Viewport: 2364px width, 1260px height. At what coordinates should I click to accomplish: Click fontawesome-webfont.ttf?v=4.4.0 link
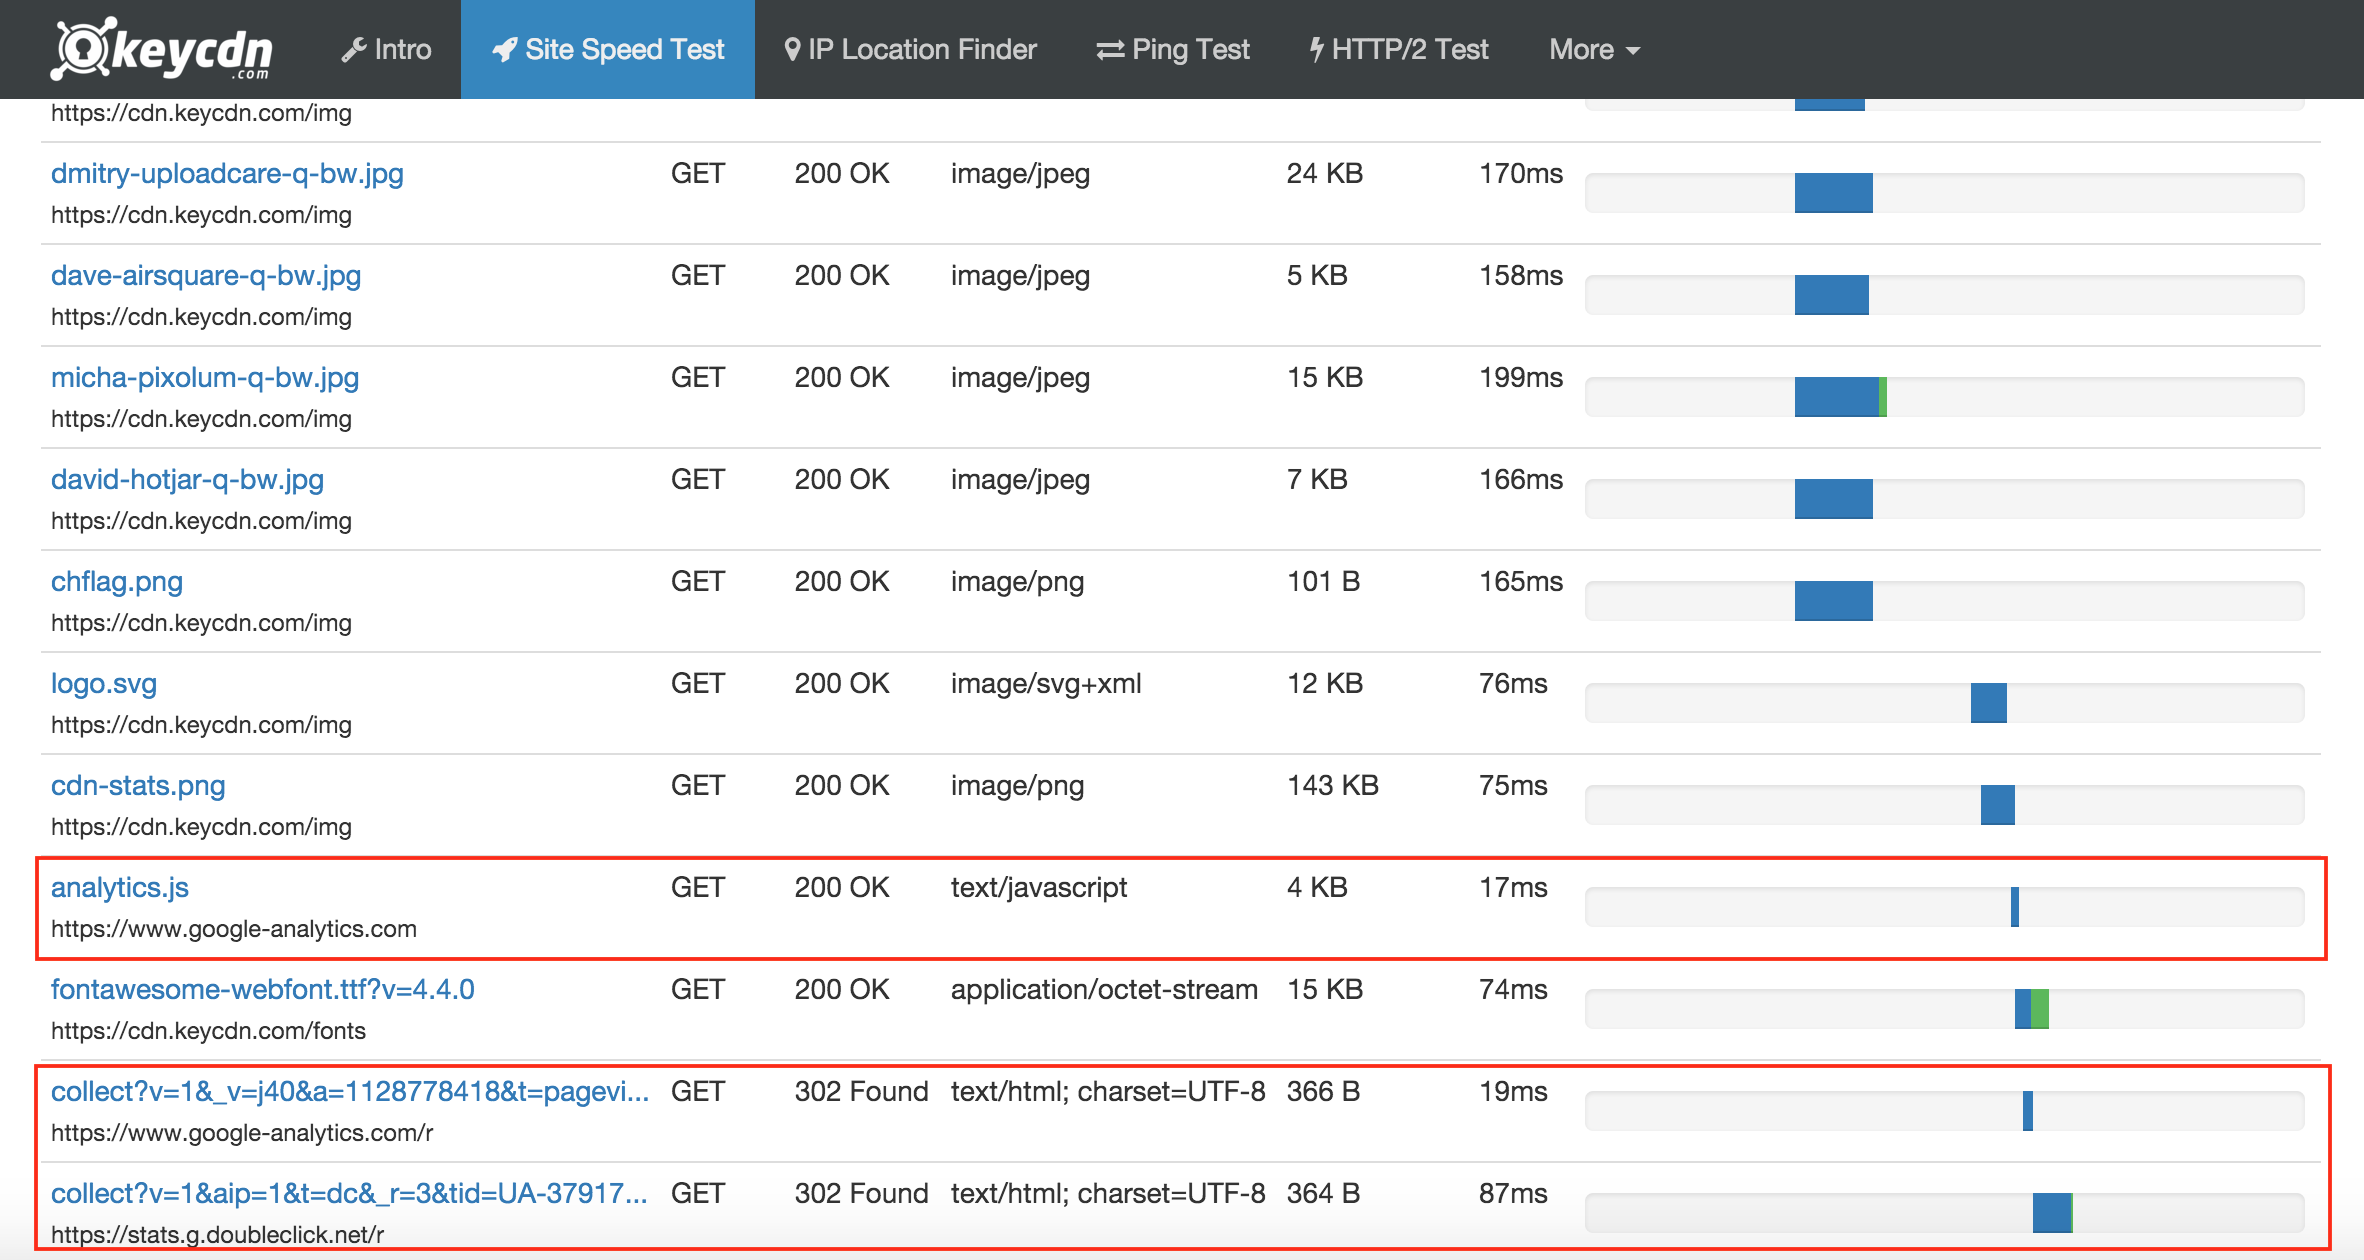(x=263, y=990)
